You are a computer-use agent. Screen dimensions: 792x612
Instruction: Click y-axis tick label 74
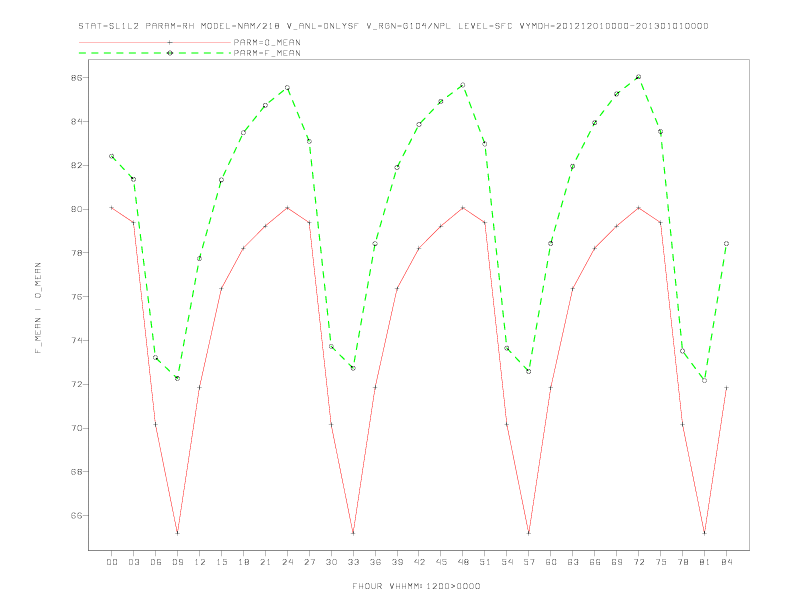tap(77, 340)
